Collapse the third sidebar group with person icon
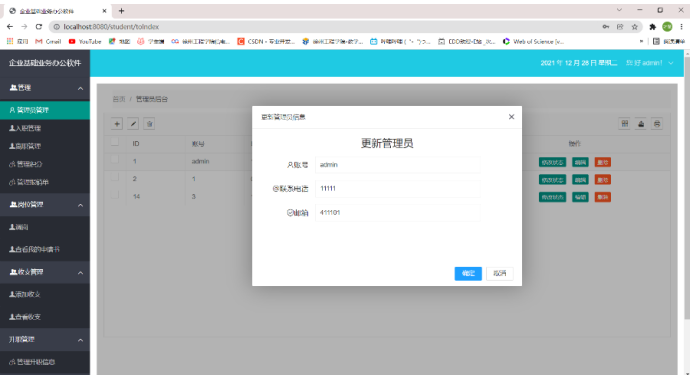The height and width of the screenshot is (375, 690). click(x=45, y=272)
